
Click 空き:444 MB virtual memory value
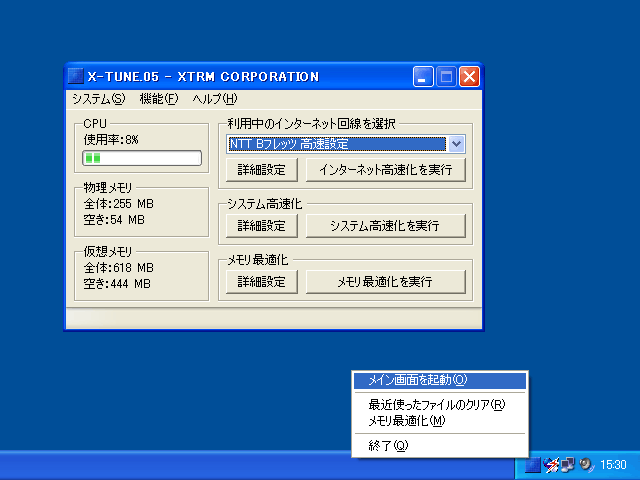click(117, 284)
